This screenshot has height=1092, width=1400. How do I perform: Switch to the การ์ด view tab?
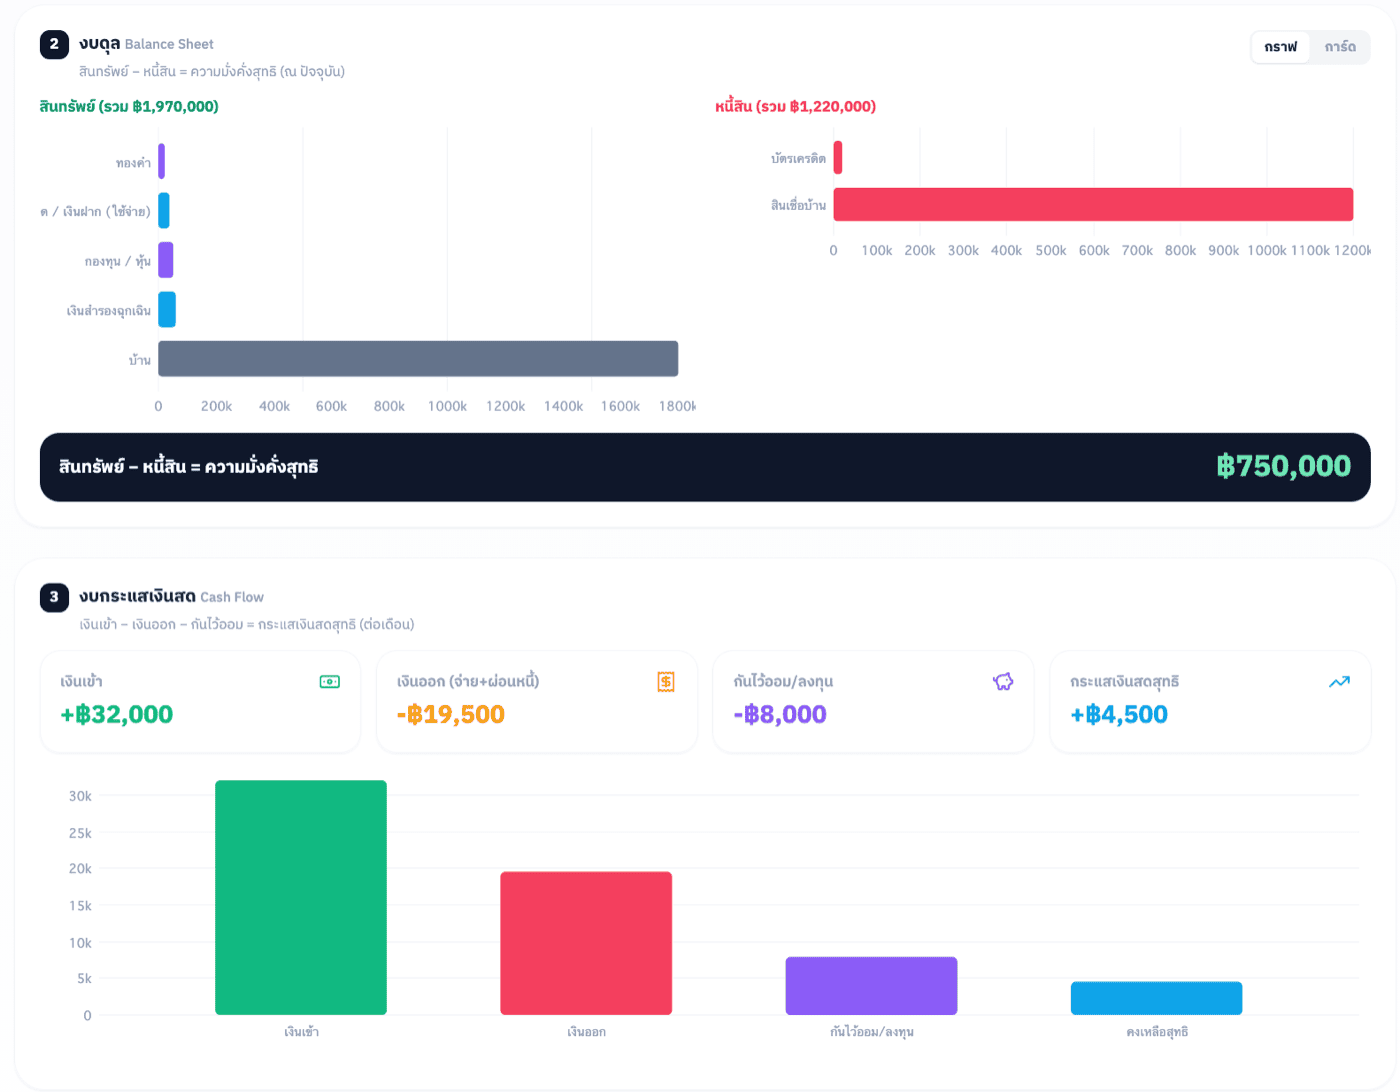[x=1340, y=47]
